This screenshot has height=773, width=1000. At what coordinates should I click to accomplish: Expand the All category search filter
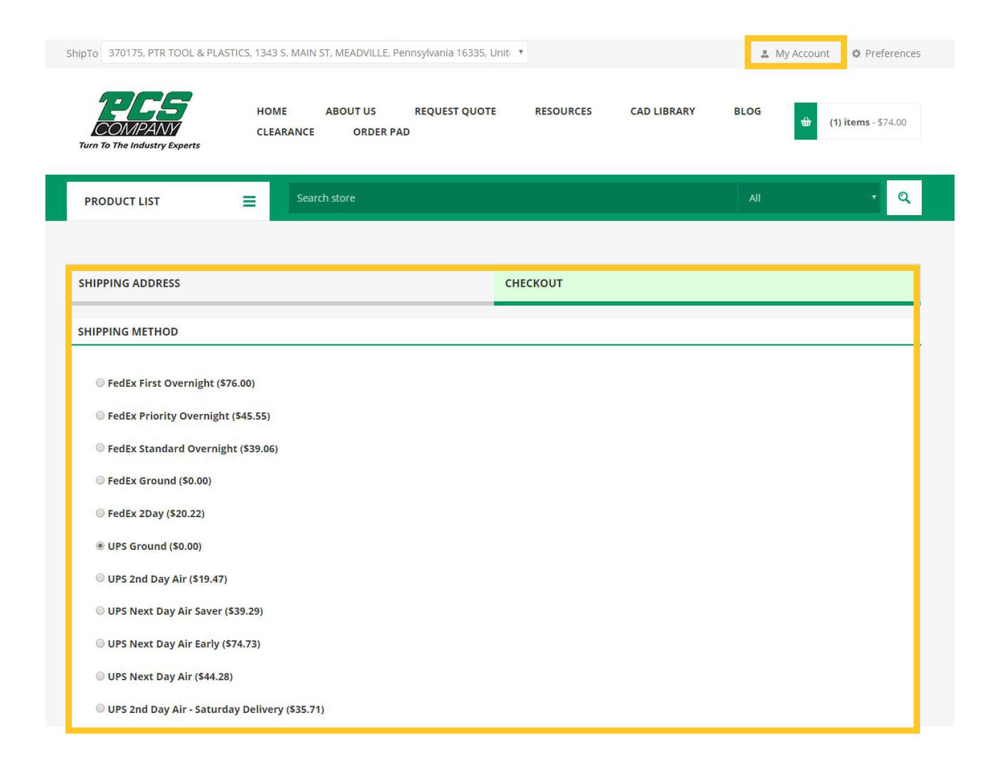pos(810,198)
